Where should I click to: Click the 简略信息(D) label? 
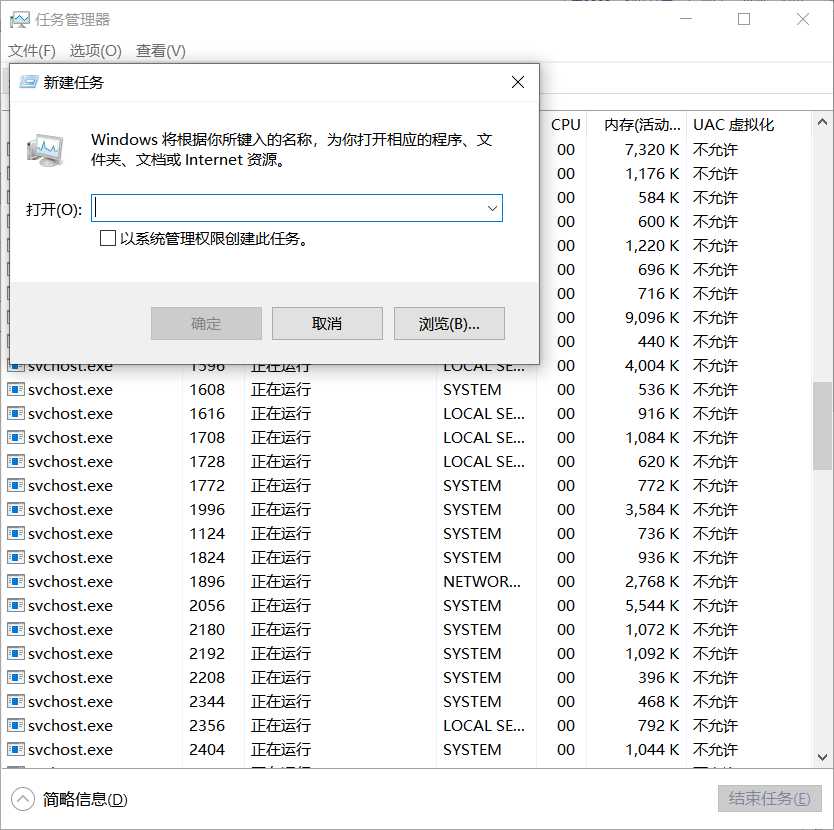pyautogui.click(x=85, y=799)
